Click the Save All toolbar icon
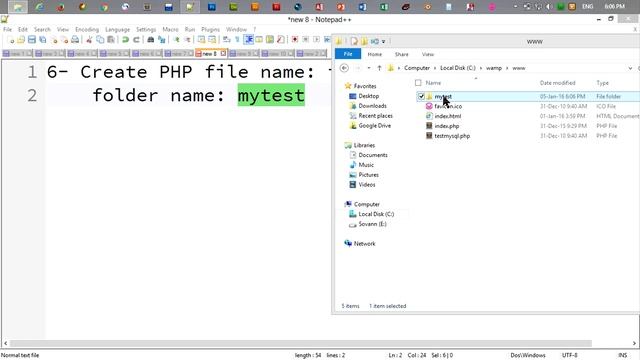This screenshot has width=640, height=360. [x=42, y=40]
